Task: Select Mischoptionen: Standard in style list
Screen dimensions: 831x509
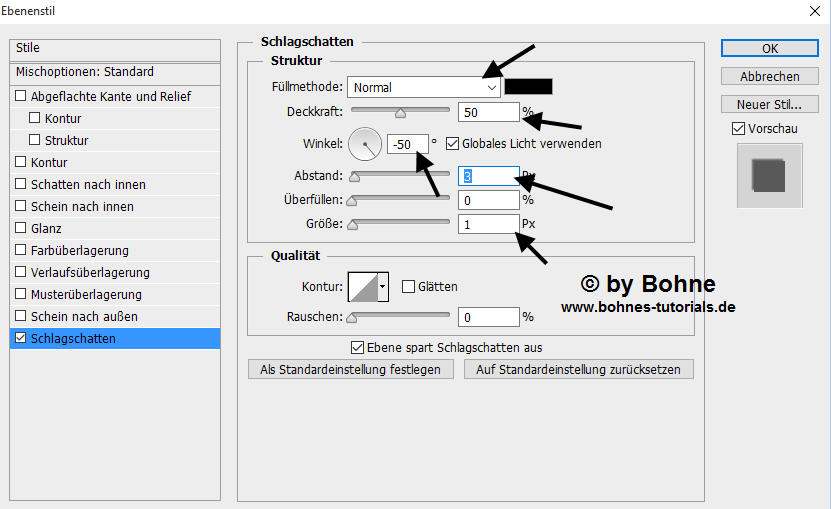Action: pos(85,72)
